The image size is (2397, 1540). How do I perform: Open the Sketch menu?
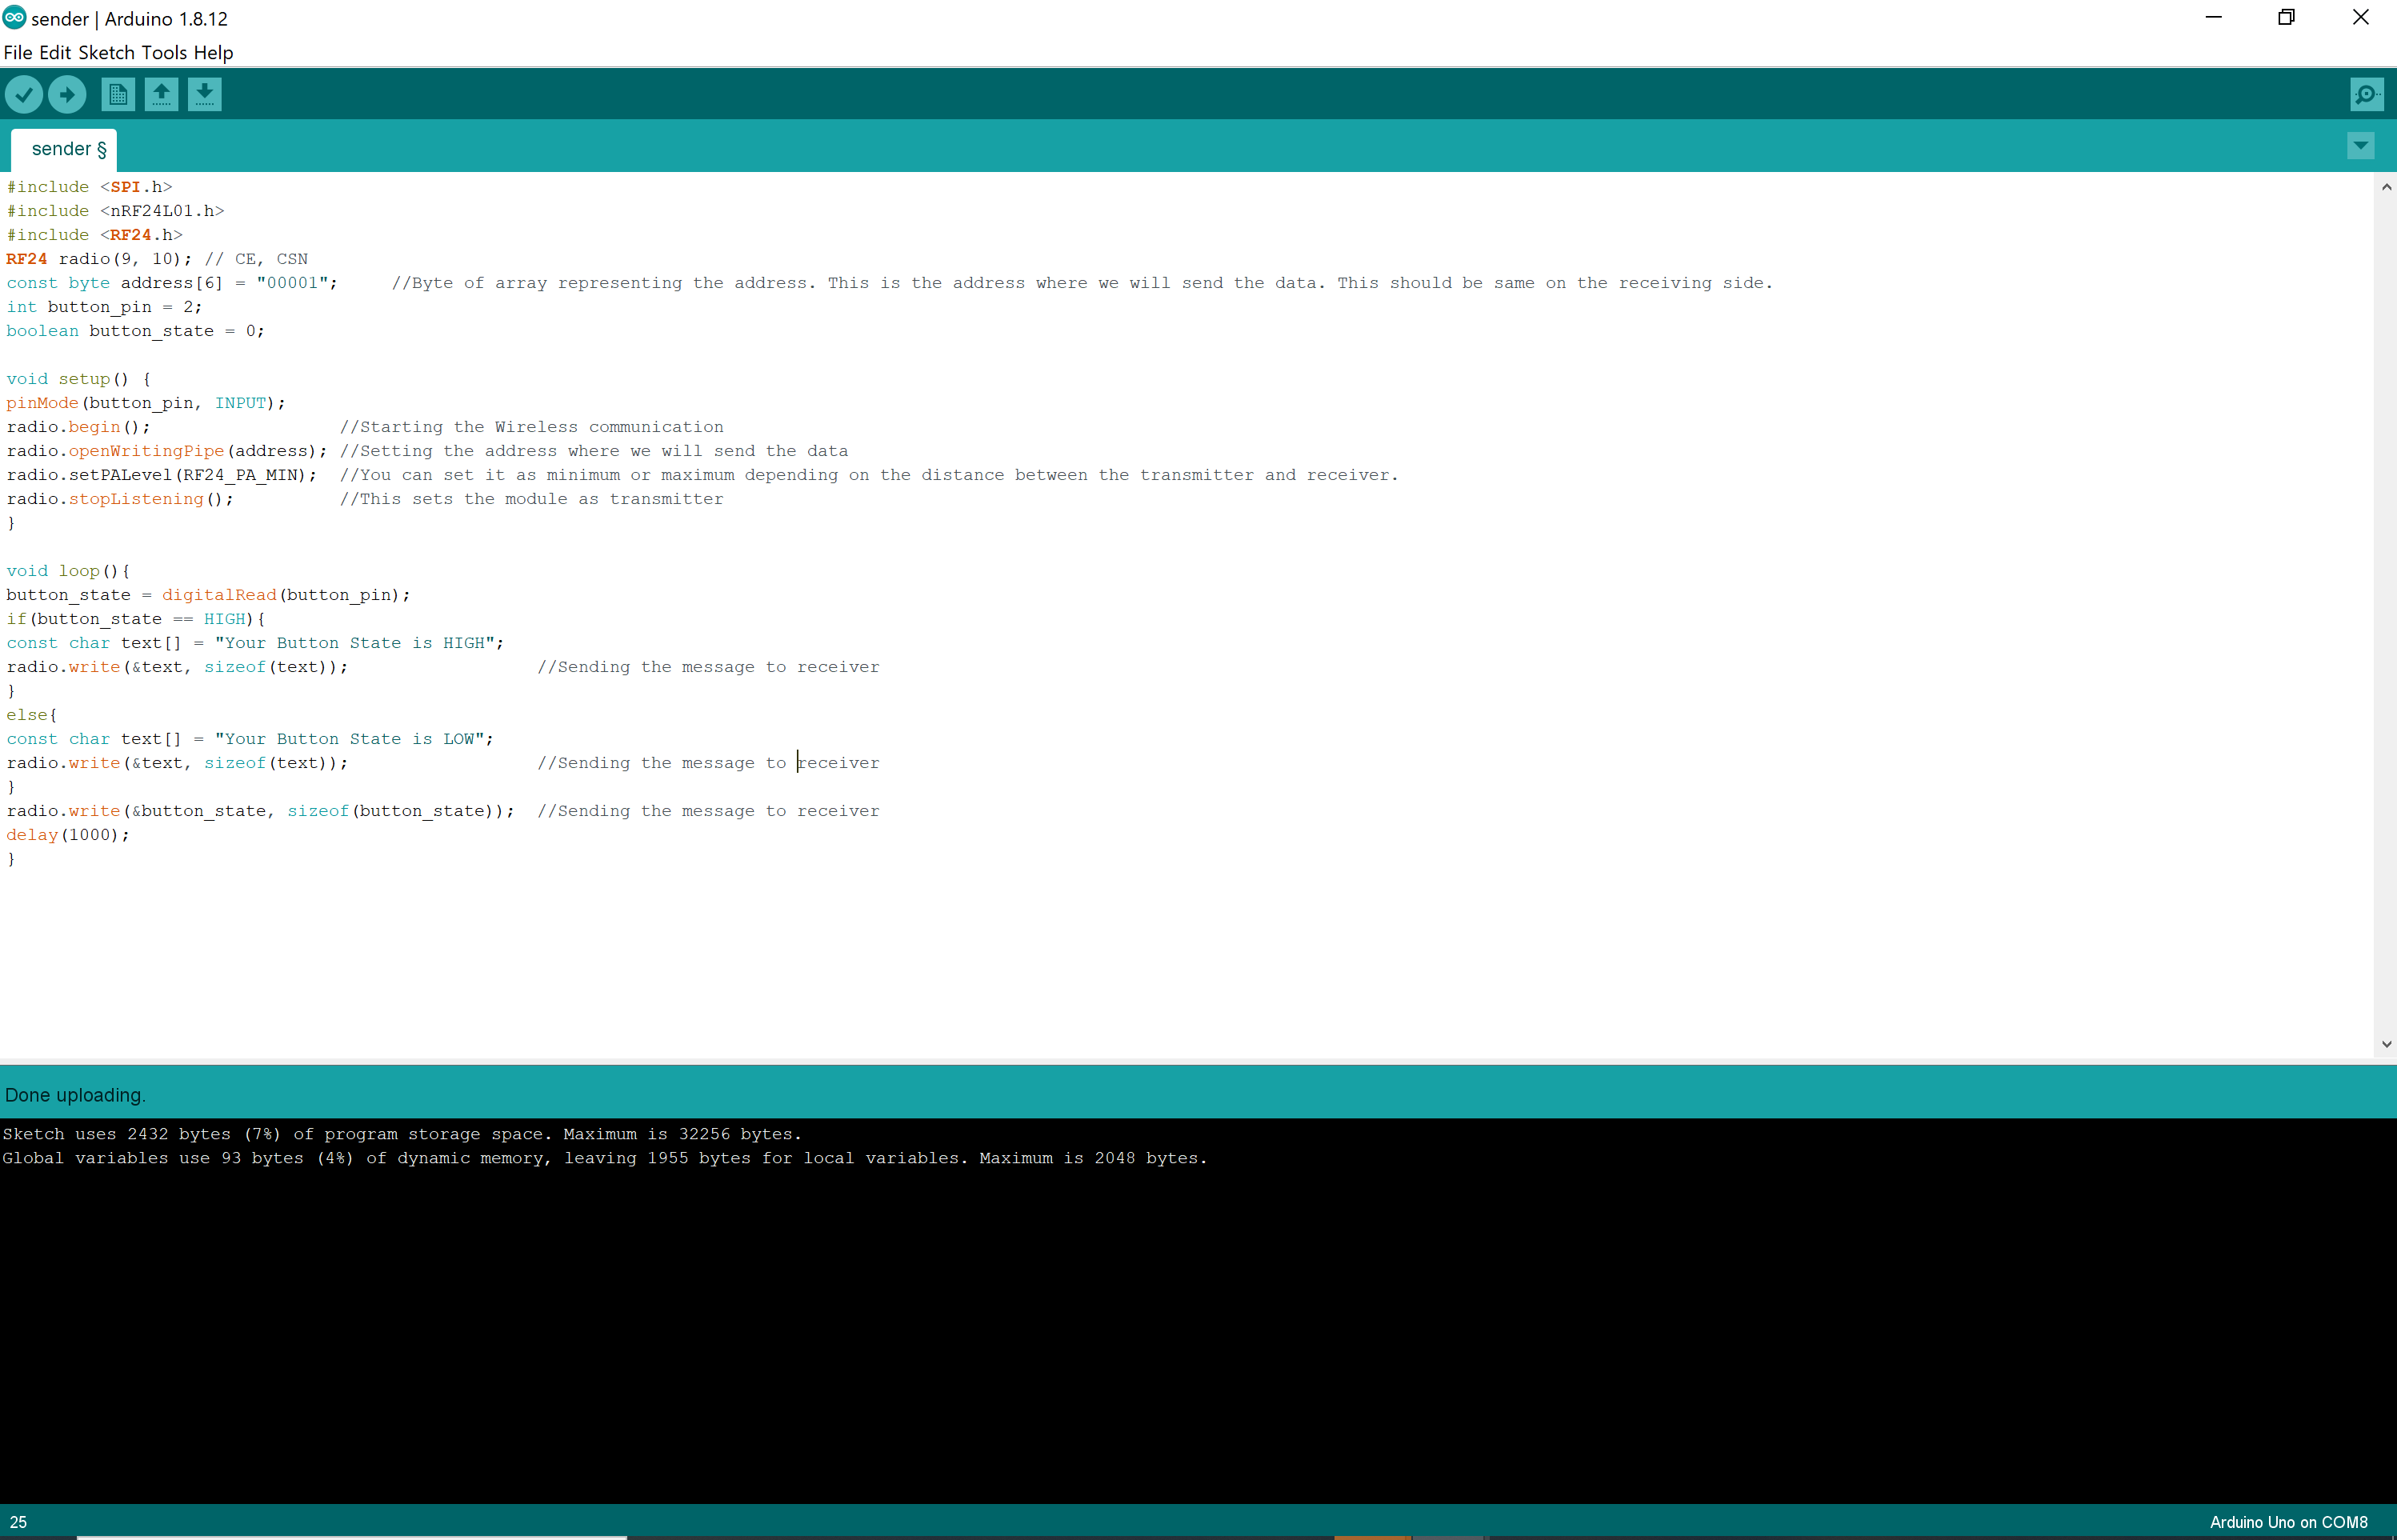(x=106, y=53)
